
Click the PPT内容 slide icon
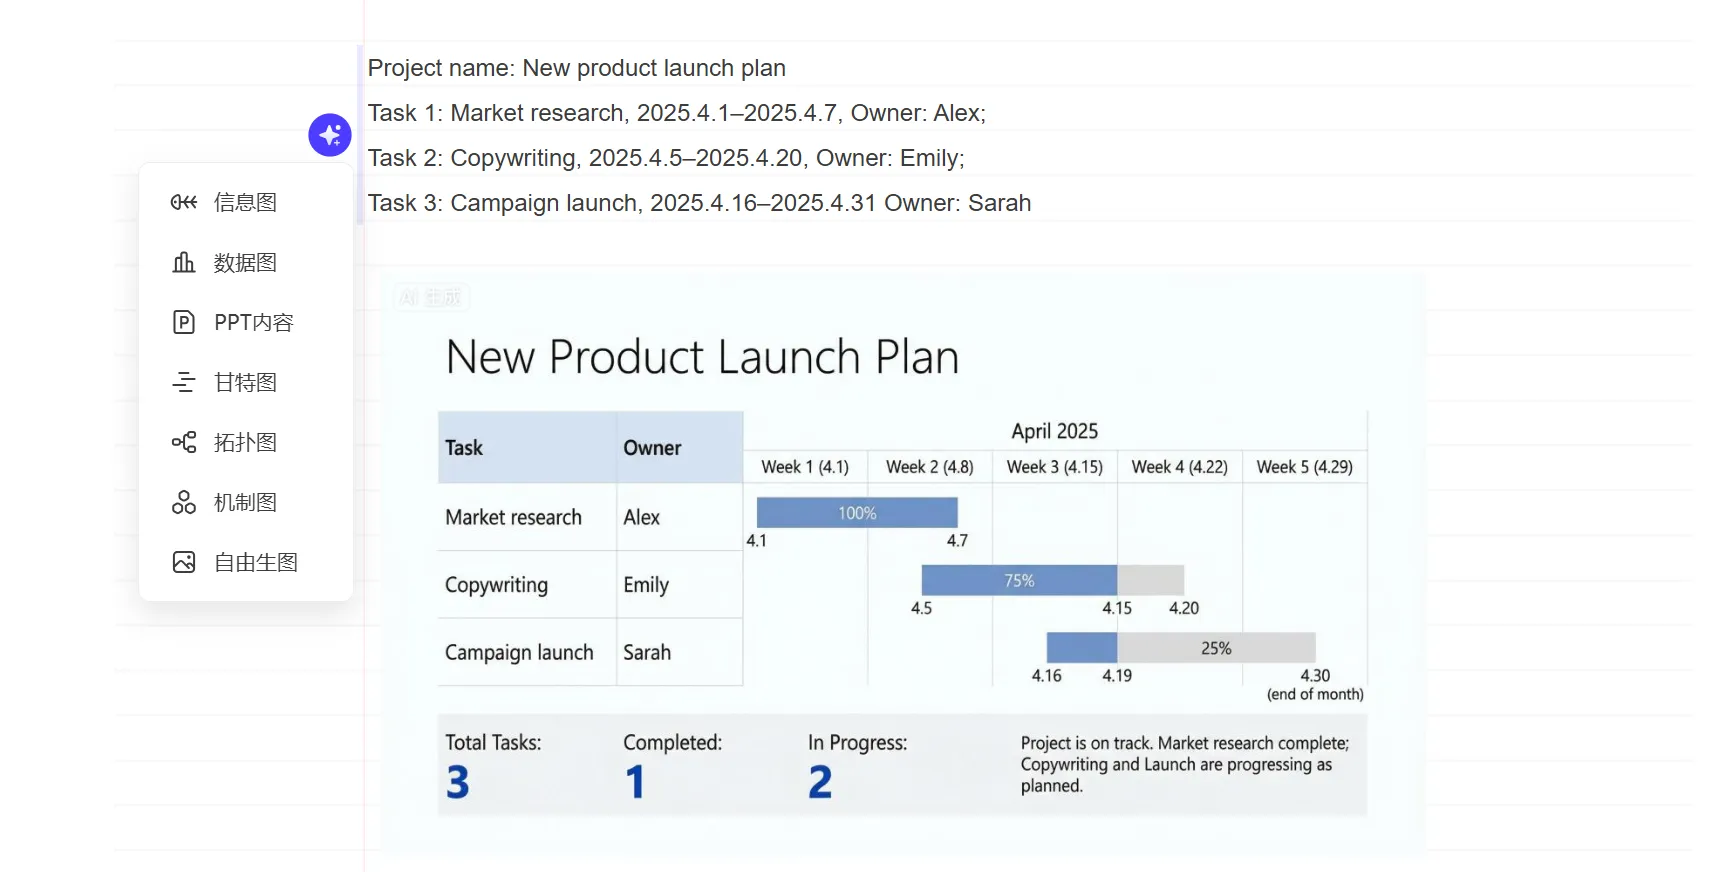tap(184, 322)
